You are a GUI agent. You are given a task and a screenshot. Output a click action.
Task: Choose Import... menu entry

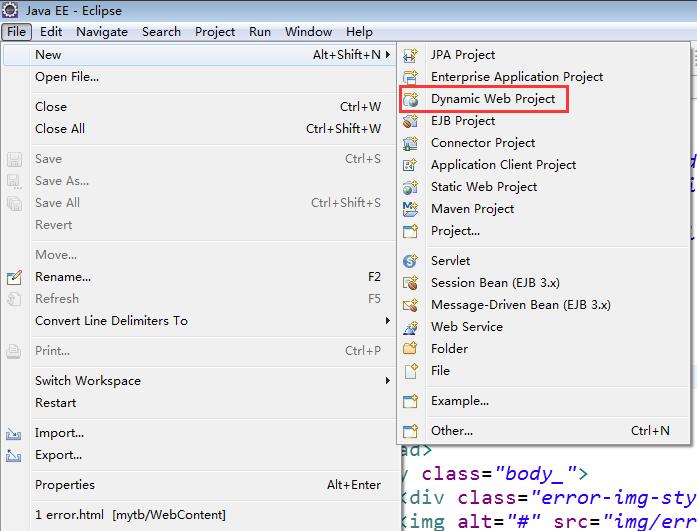click(198, 433)
